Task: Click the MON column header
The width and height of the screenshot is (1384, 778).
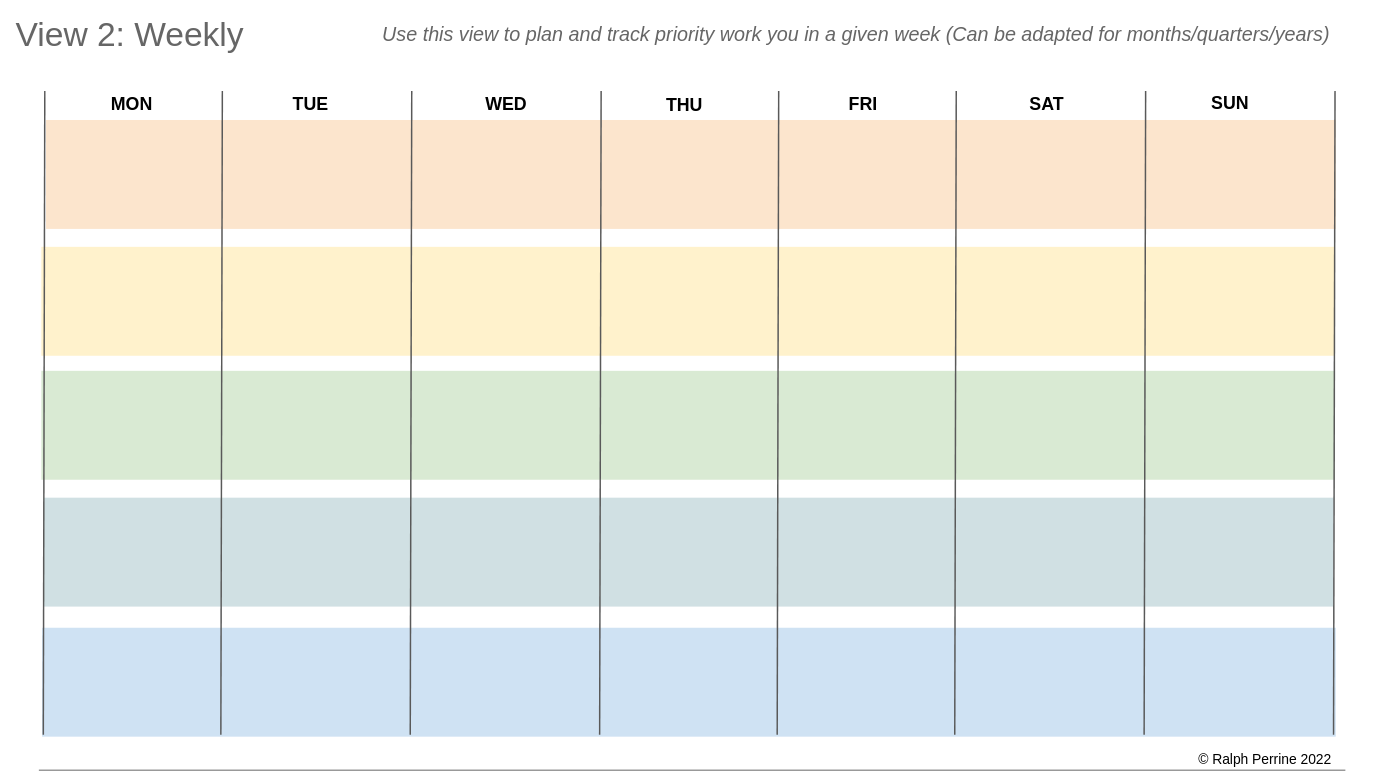Action: [x=131, y=104]
